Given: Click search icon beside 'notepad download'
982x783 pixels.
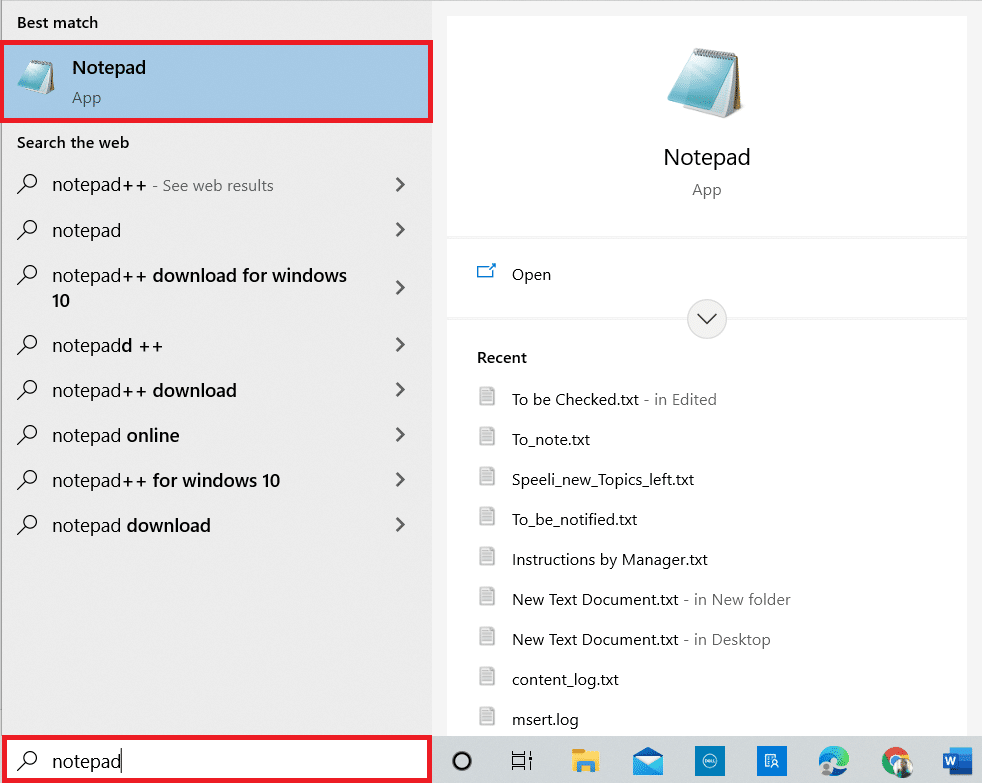Looking at the screenshot, I should tap(28, 525).
